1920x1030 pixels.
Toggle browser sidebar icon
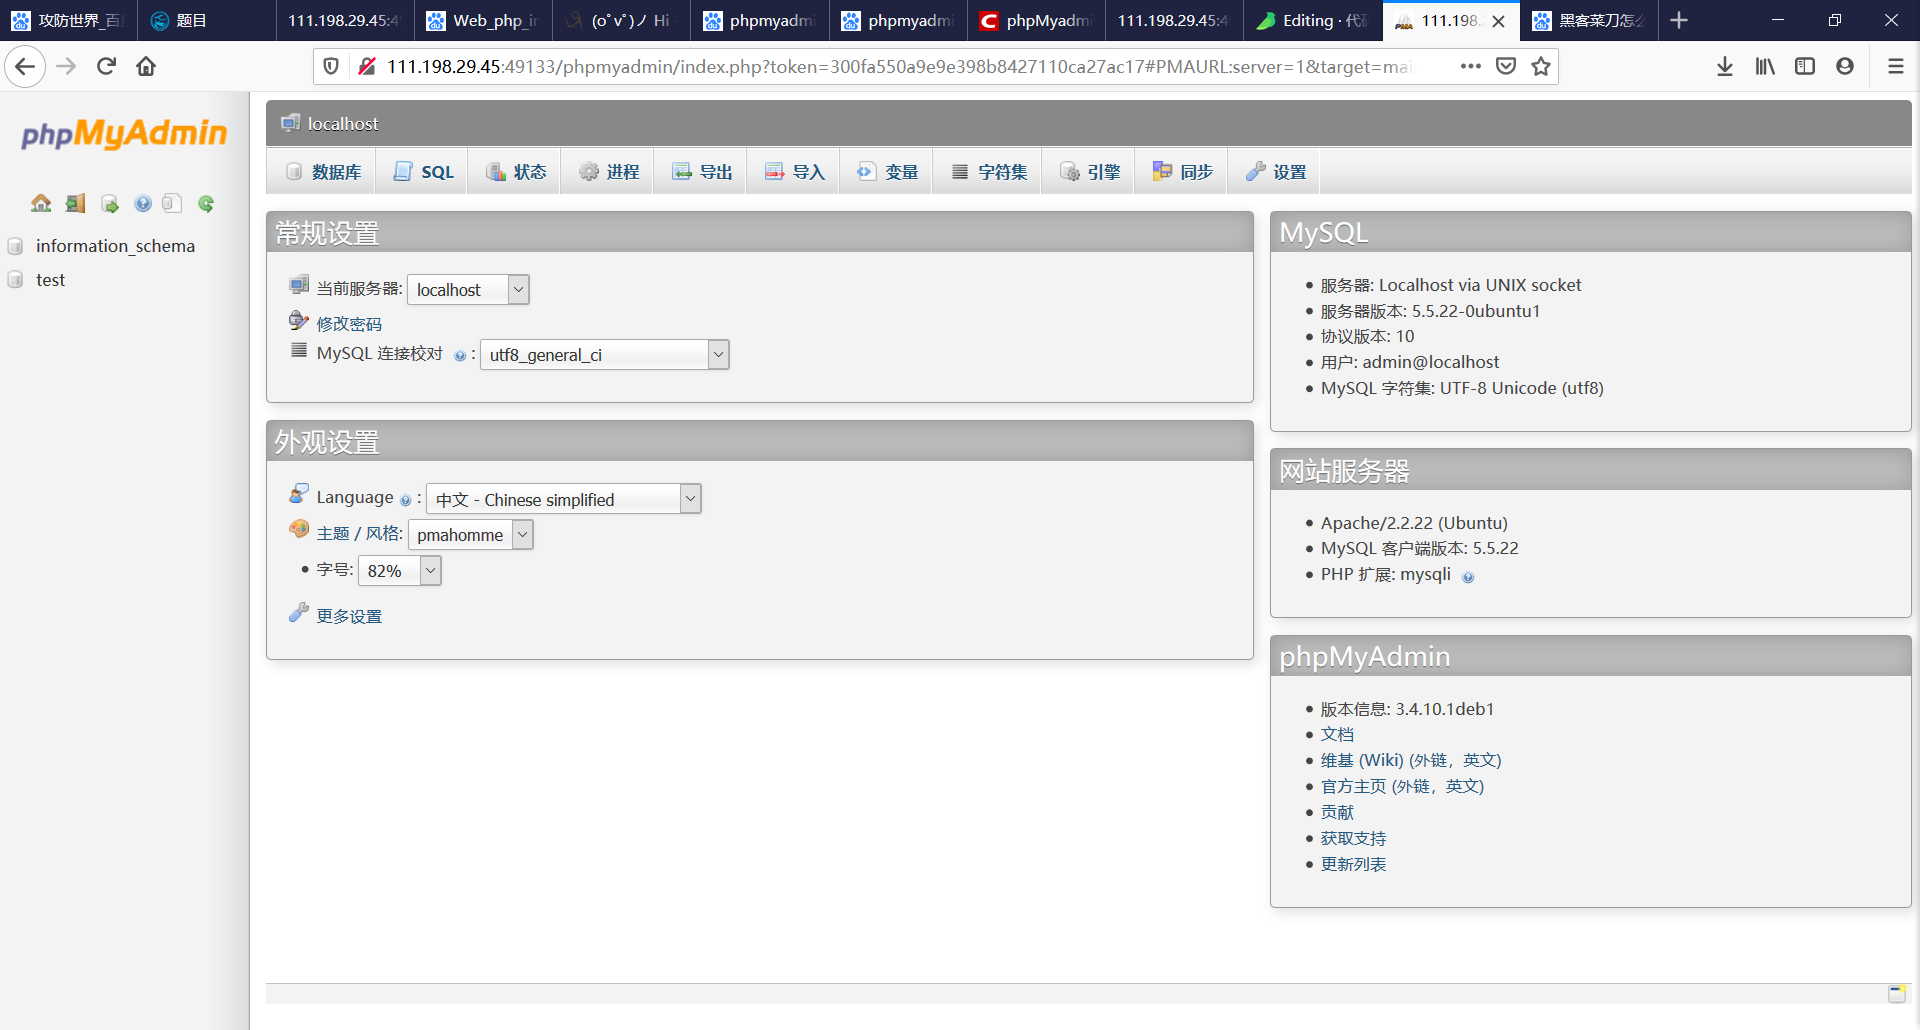point(1805,67)
